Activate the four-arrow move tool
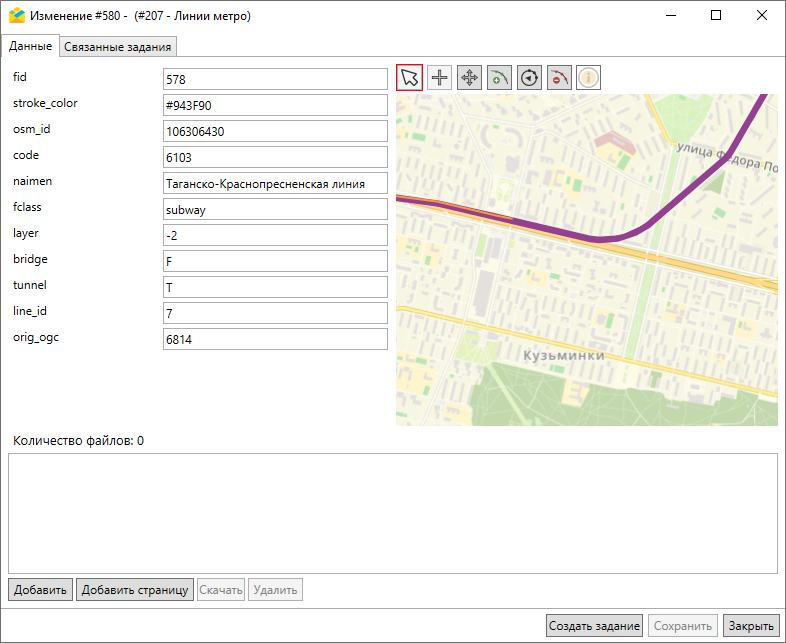This screenshot has width=786, height=643. pyautogui.click(x=470, y=78)
